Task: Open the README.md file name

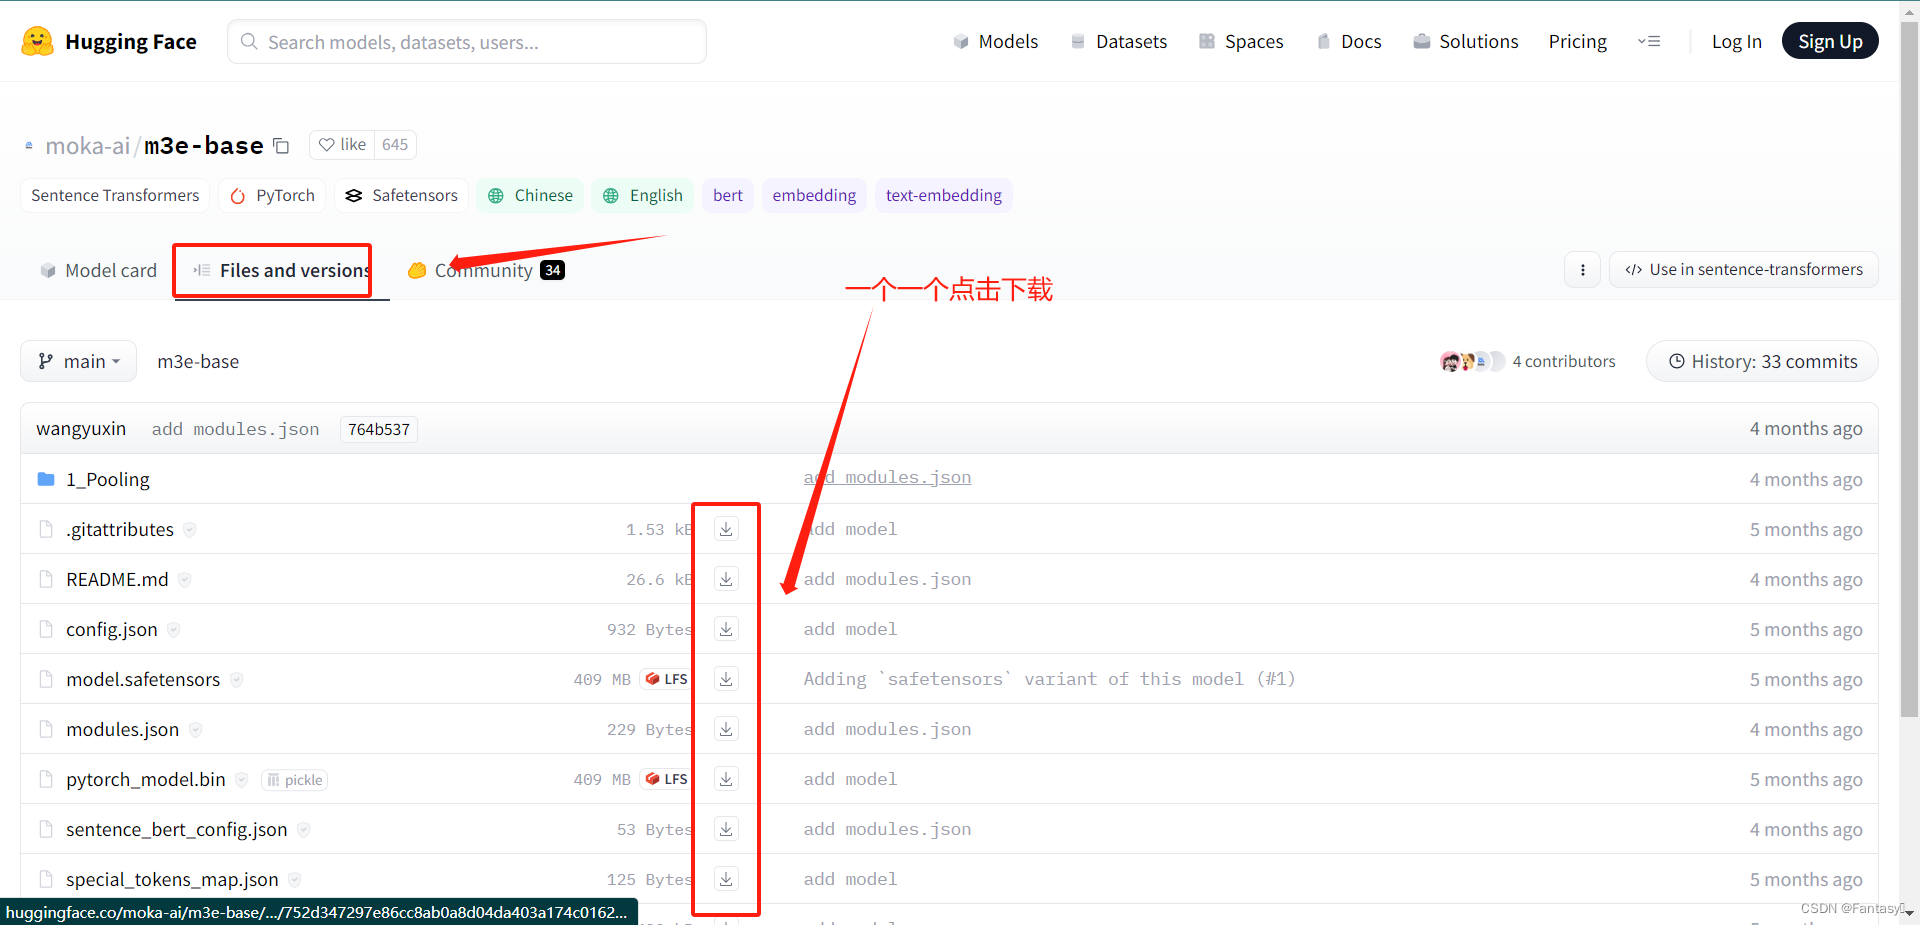Action: coord(117,580)
